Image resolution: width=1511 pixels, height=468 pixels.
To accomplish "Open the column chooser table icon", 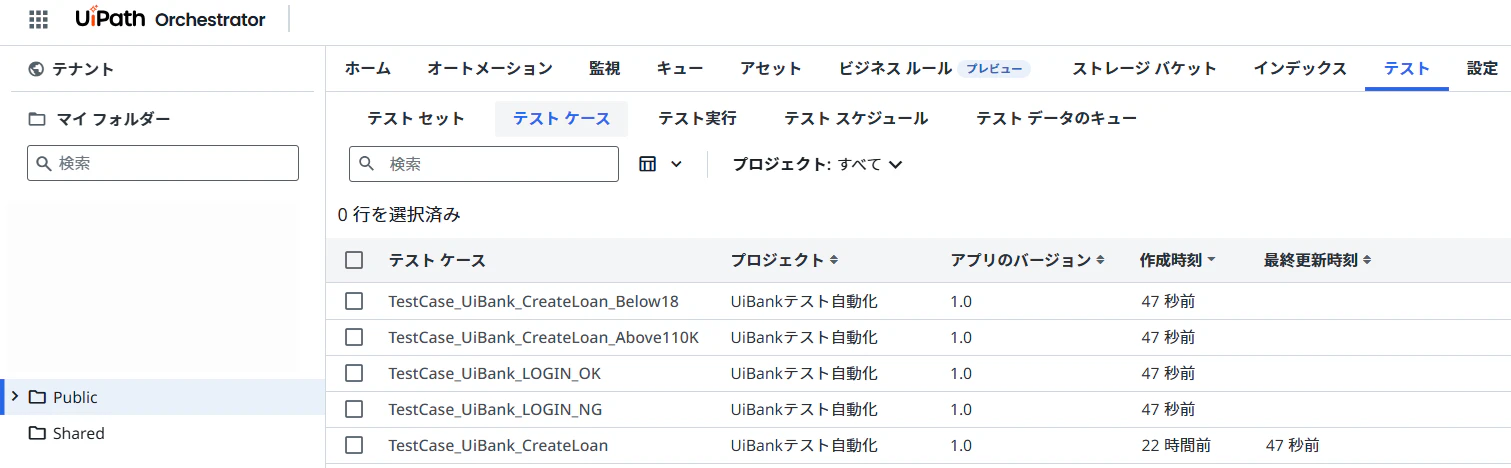I will click(647, 164).
